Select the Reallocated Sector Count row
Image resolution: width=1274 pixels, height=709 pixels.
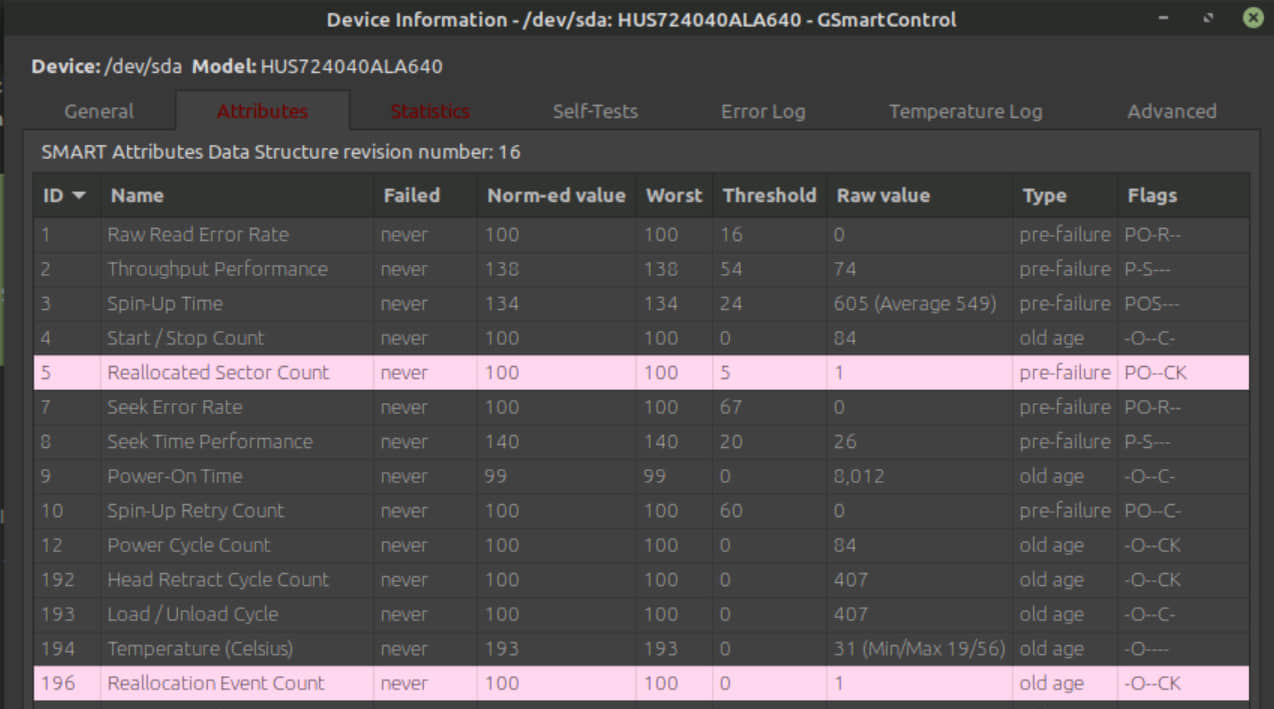[218, 373]
